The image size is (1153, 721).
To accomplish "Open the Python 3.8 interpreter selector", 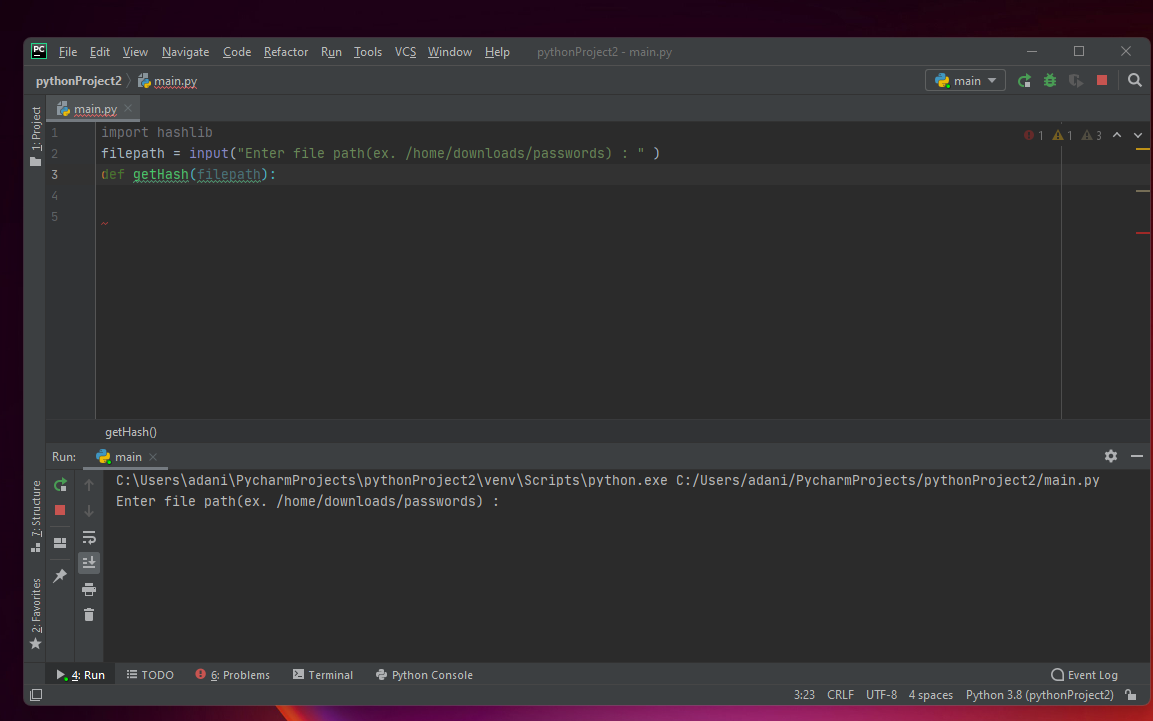I will 1039,694.
